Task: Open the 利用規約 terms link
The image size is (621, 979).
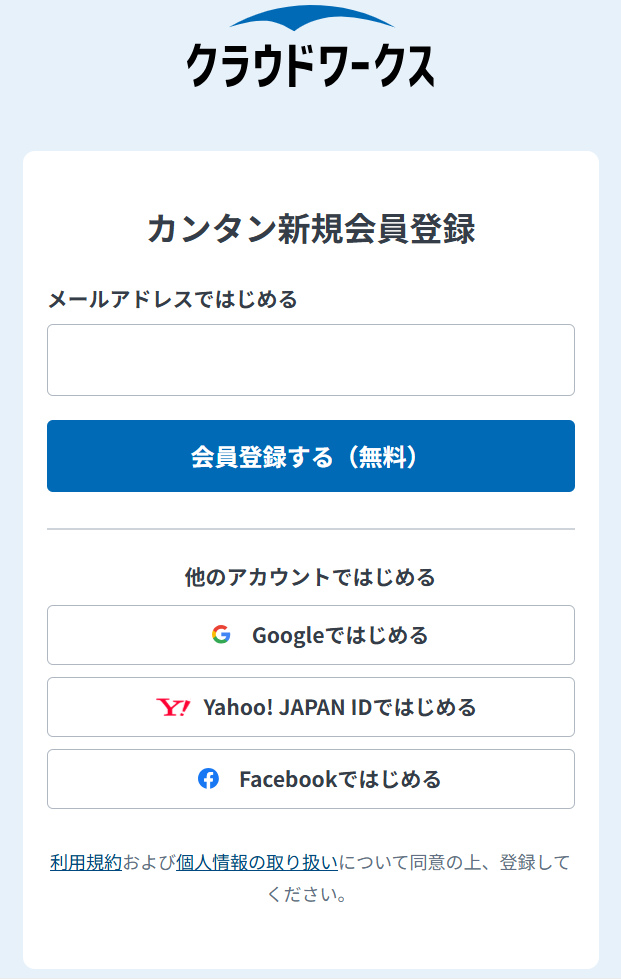Action: point(86,862)
